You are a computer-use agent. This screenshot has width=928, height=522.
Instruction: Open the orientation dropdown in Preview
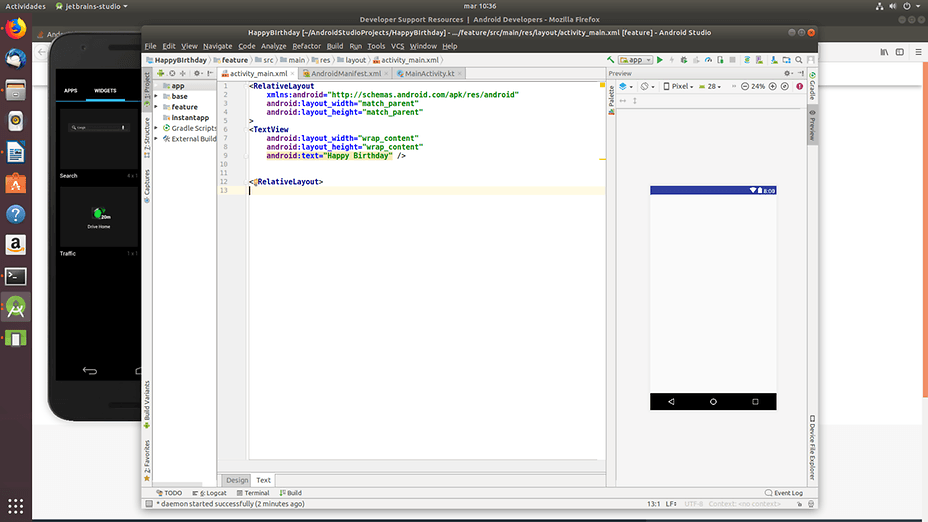click(x=648, y=86)
